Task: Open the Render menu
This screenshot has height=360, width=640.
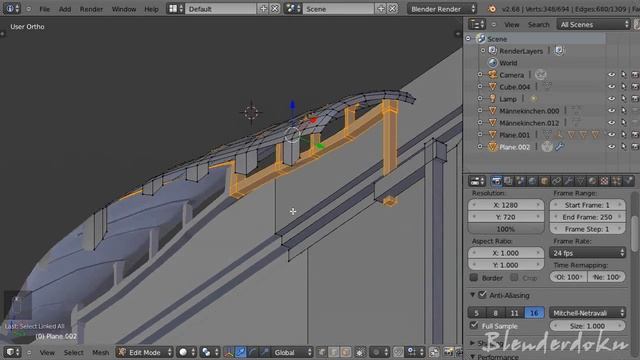Action: [x=91, y=9]
